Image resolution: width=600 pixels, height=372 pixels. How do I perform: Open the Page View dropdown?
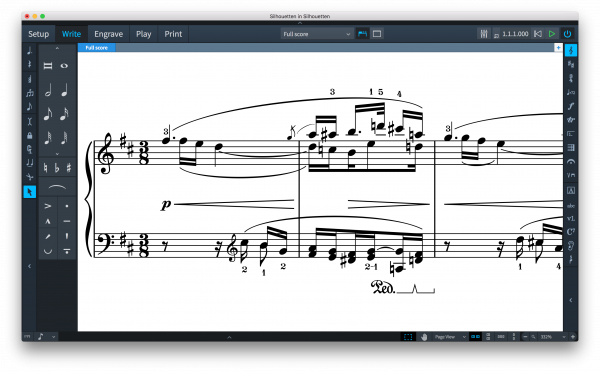click(x=450, y=337)
